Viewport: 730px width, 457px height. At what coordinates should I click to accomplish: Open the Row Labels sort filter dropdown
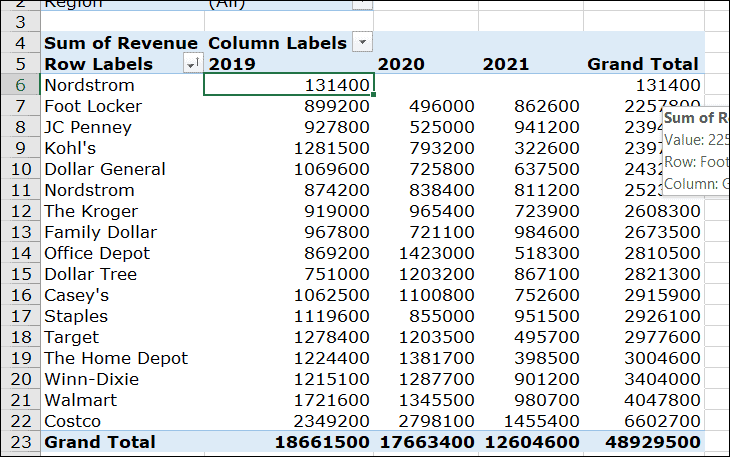[193, 63]
